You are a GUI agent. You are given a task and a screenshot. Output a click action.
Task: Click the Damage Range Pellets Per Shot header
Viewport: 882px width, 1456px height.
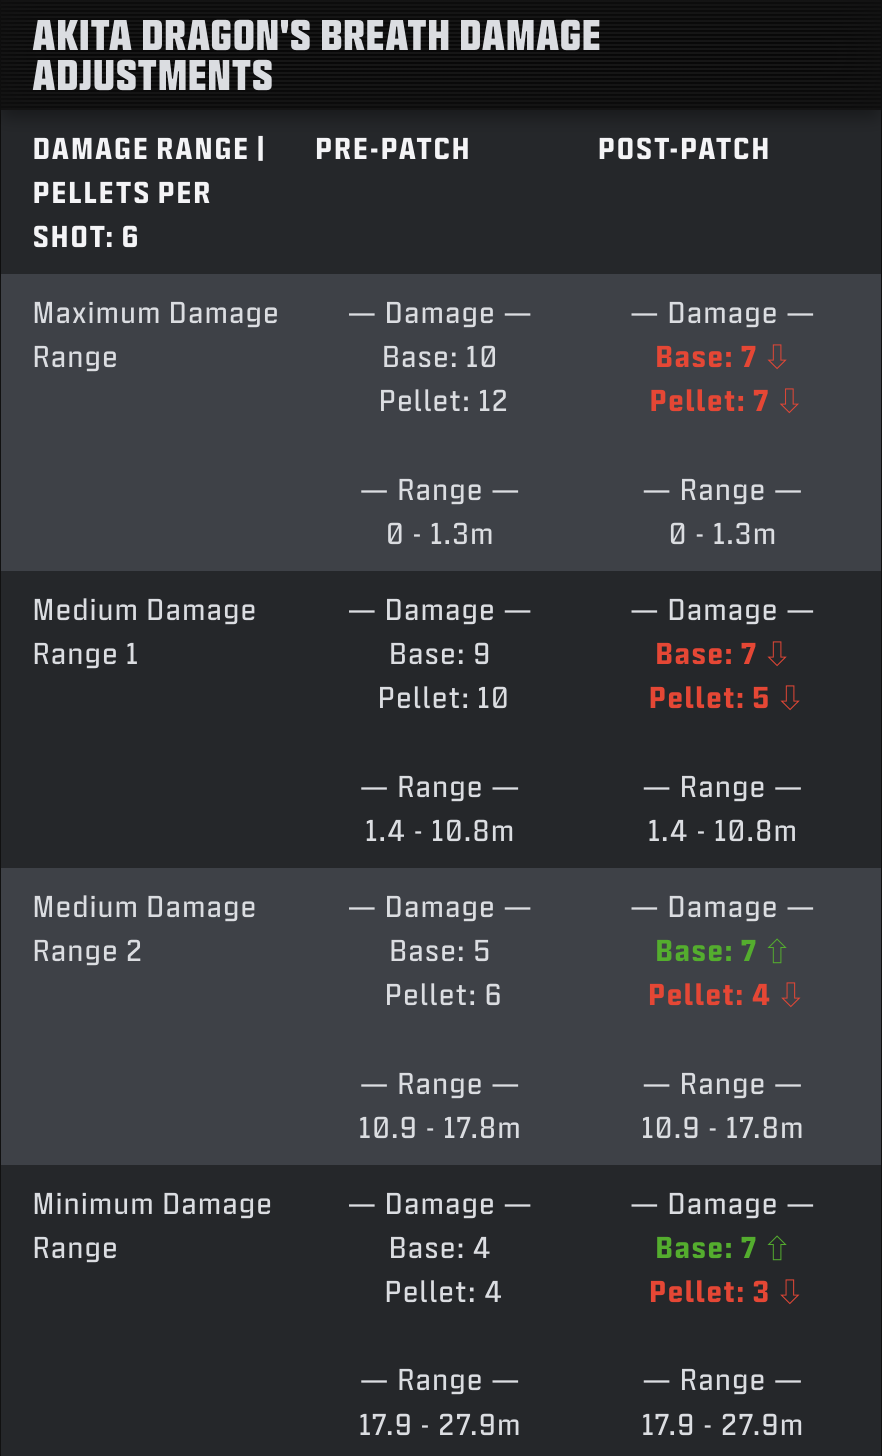pos(148,193)
